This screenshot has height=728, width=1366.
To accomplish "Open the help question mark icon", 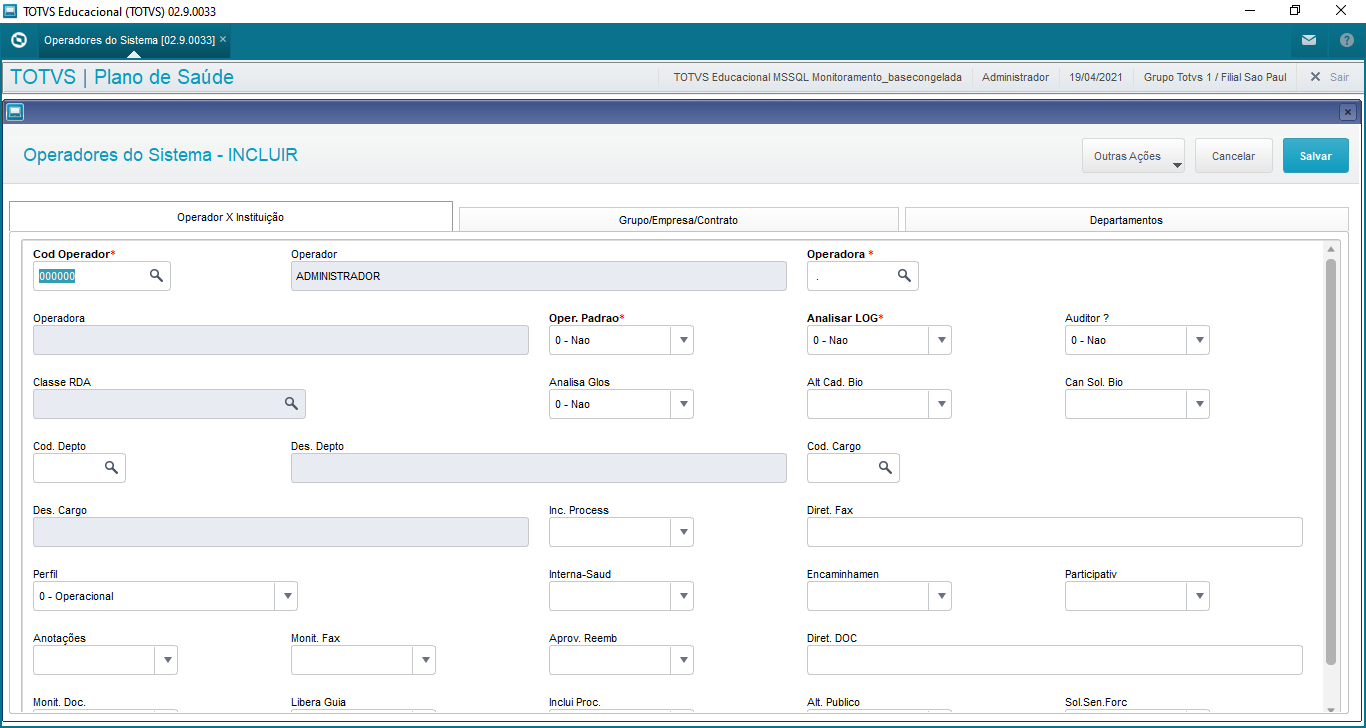I will pos(1347,40).
